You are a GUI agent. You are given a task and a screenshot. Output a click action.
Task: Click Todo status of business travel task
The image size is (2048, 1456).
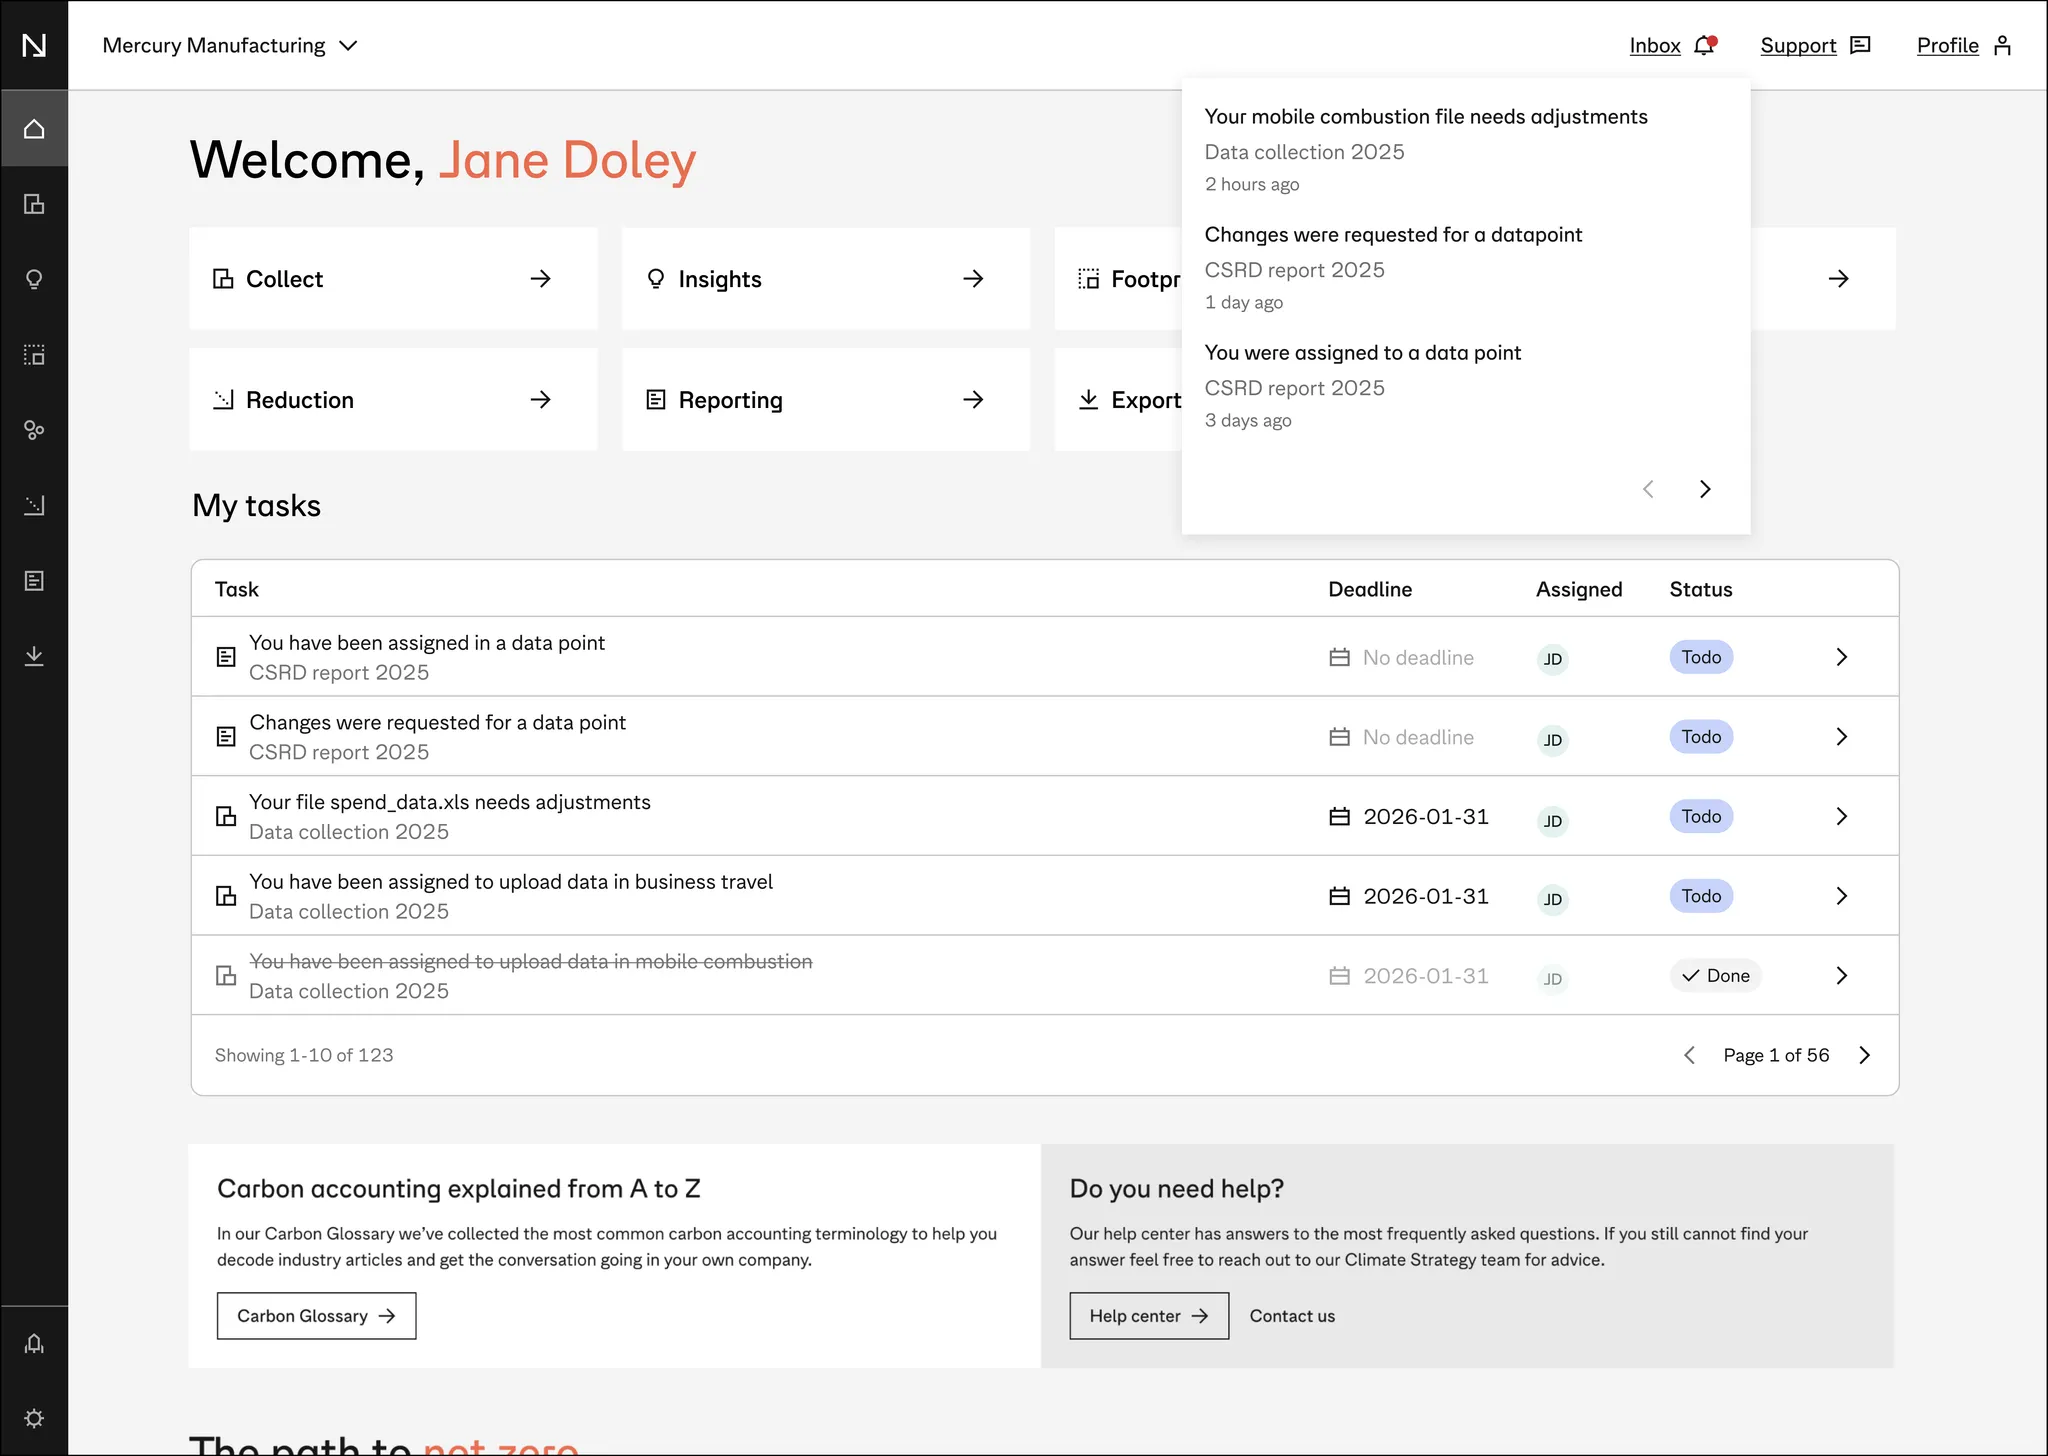click(x=1700, y=896)
